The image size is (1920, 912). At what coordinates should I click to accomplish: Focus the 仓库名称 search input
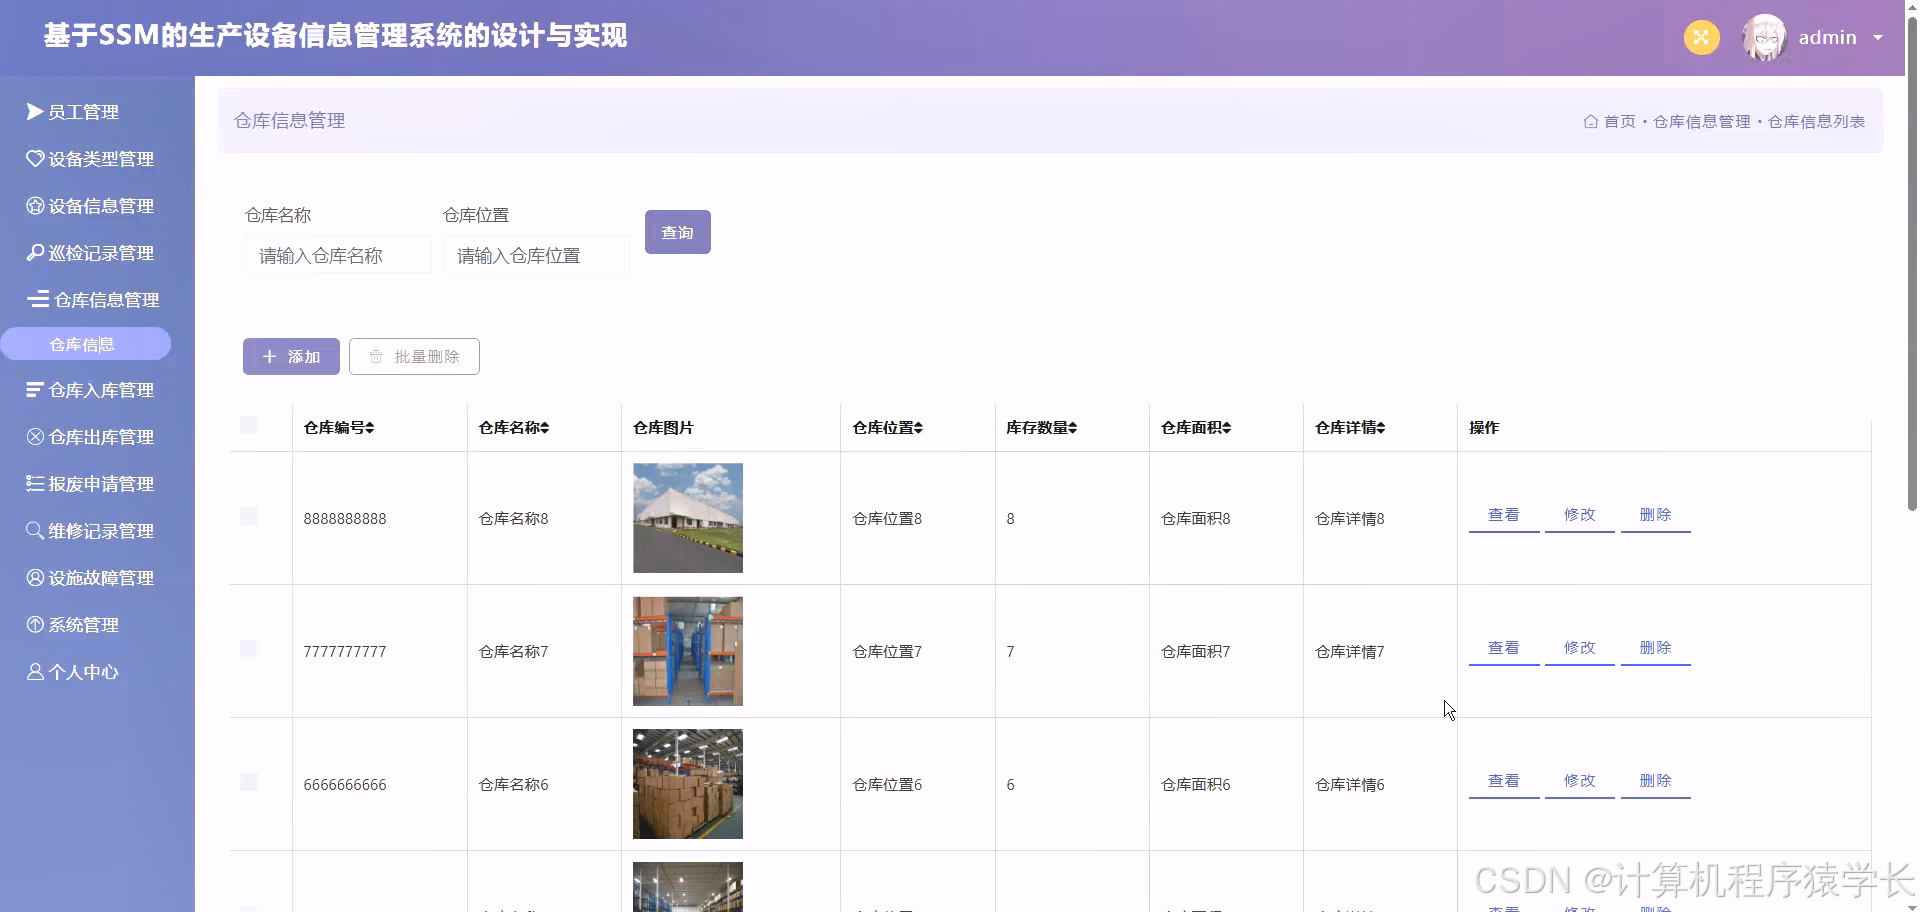tap(338, 255)
